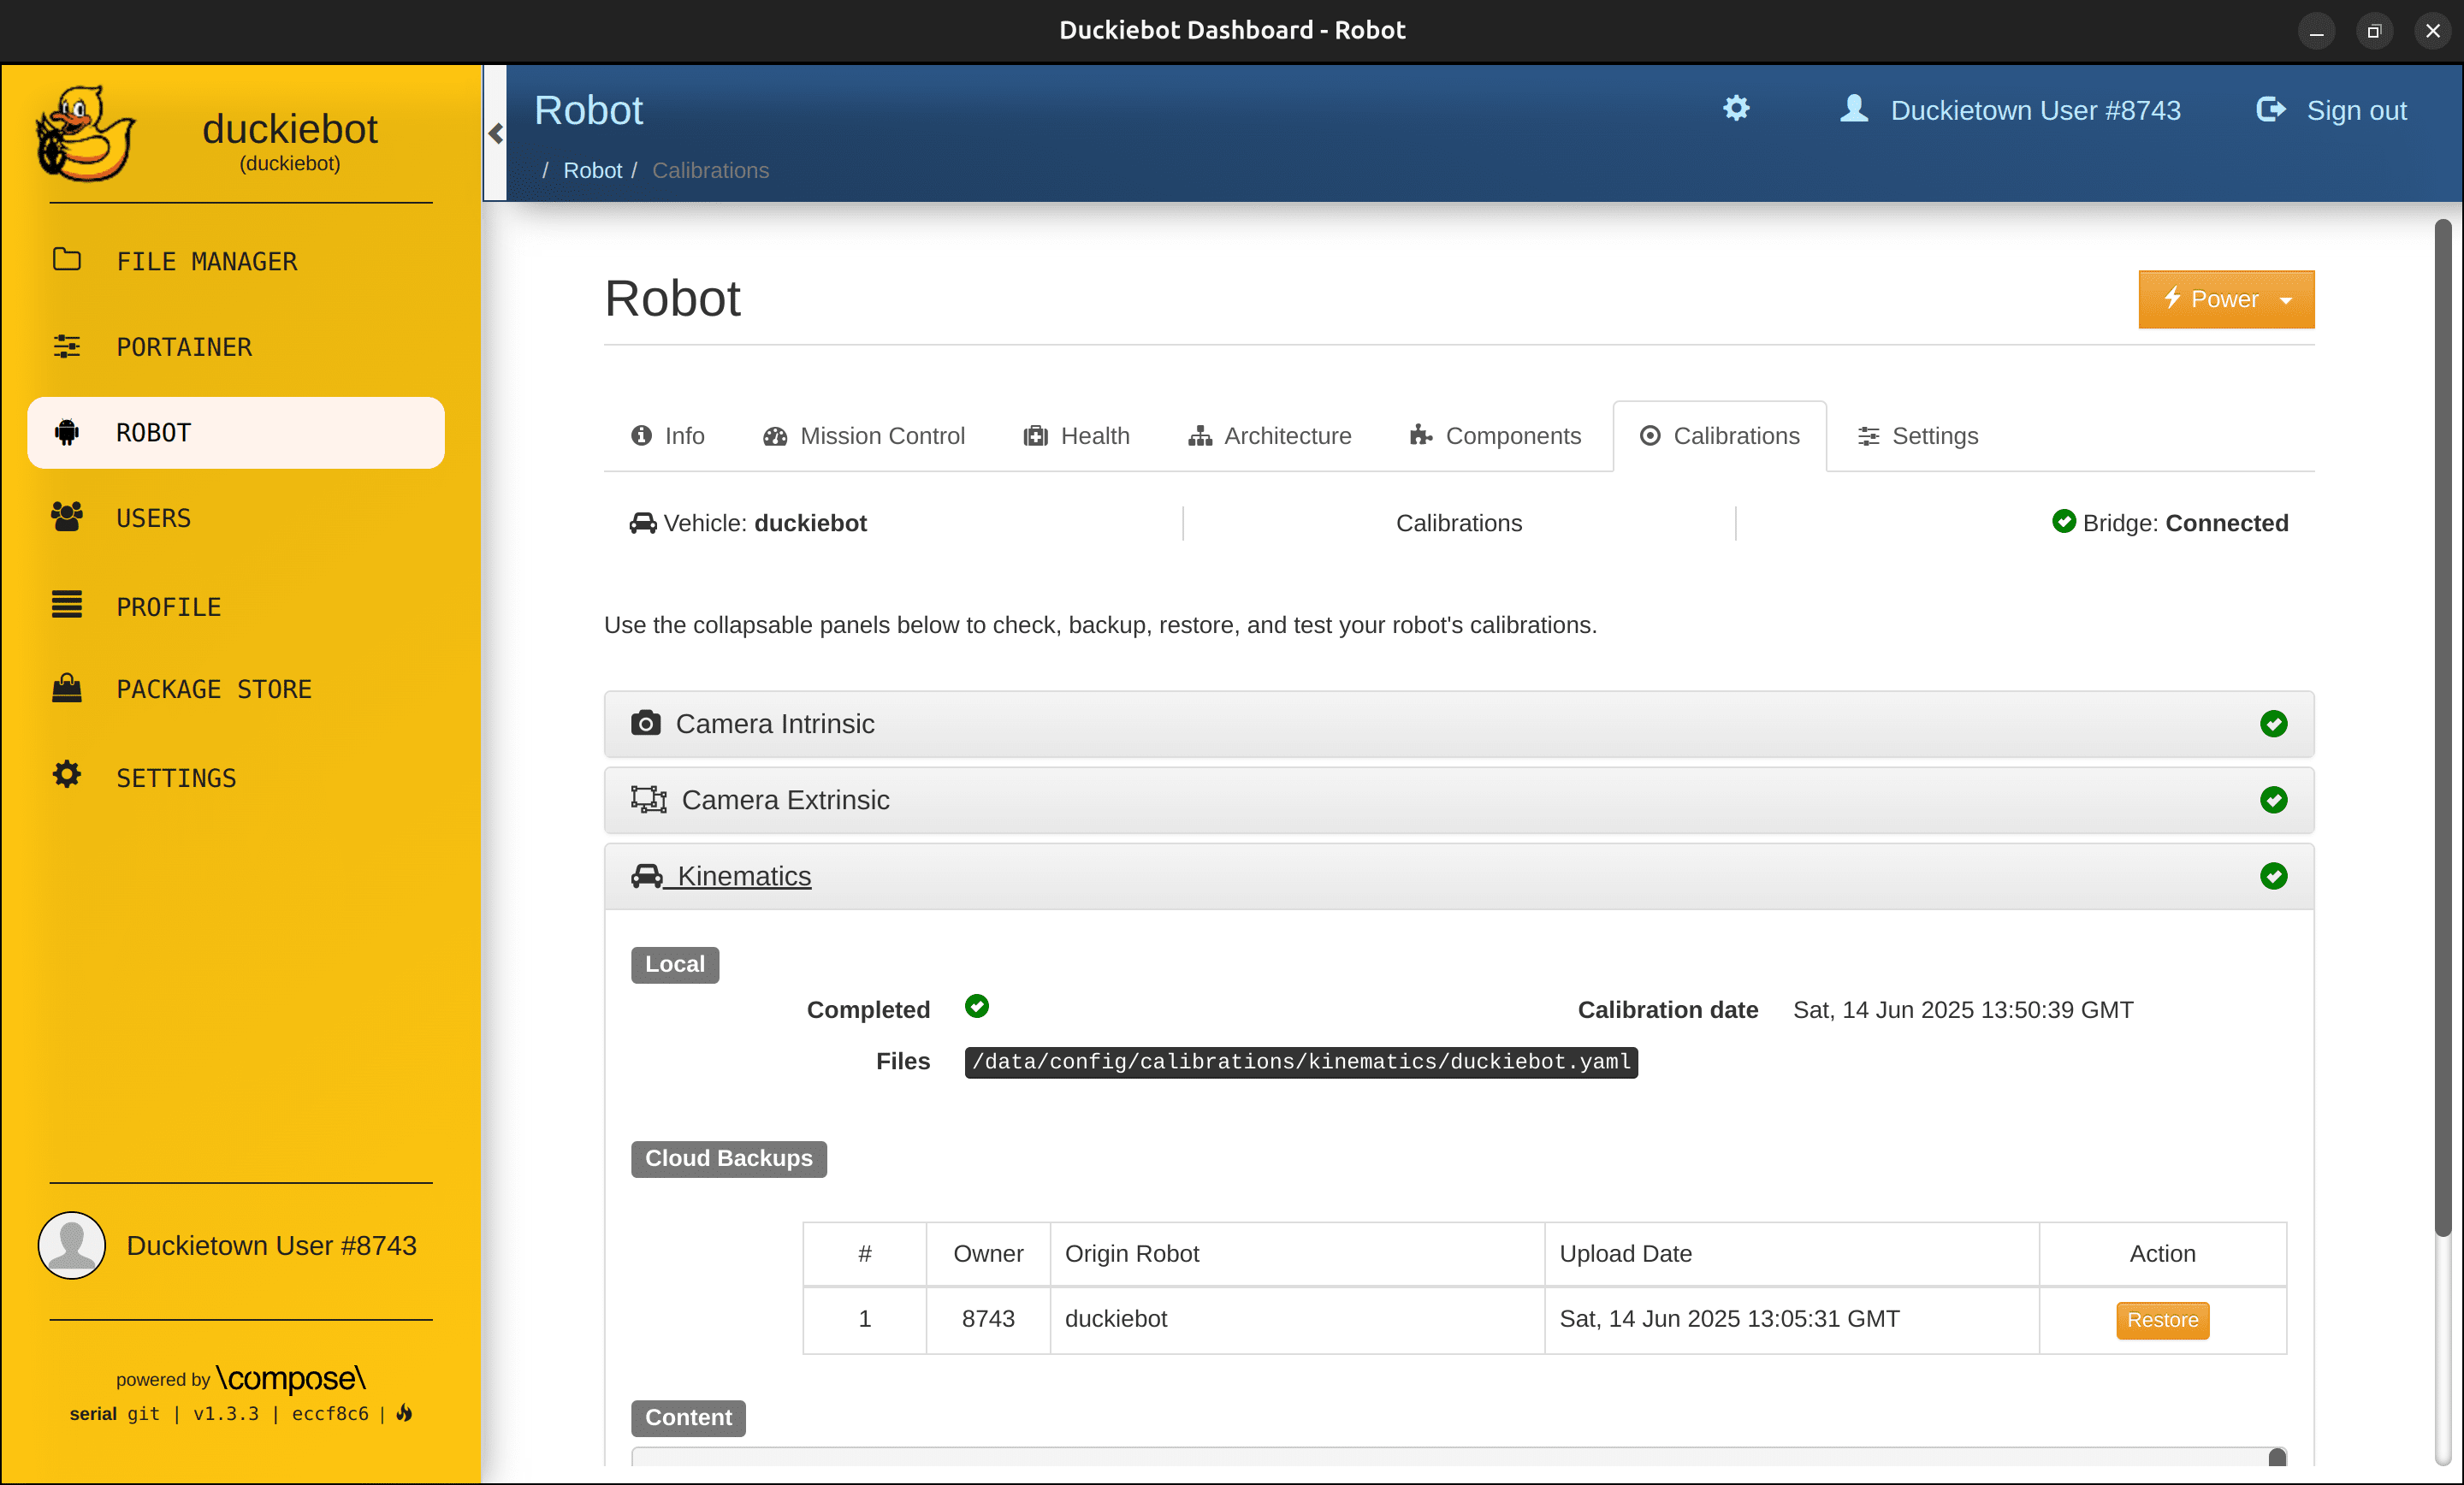Switch to the Architecture tab
This screenshot has height=1485, width=2464.
pyautogui.click(x=1270, y=436)
